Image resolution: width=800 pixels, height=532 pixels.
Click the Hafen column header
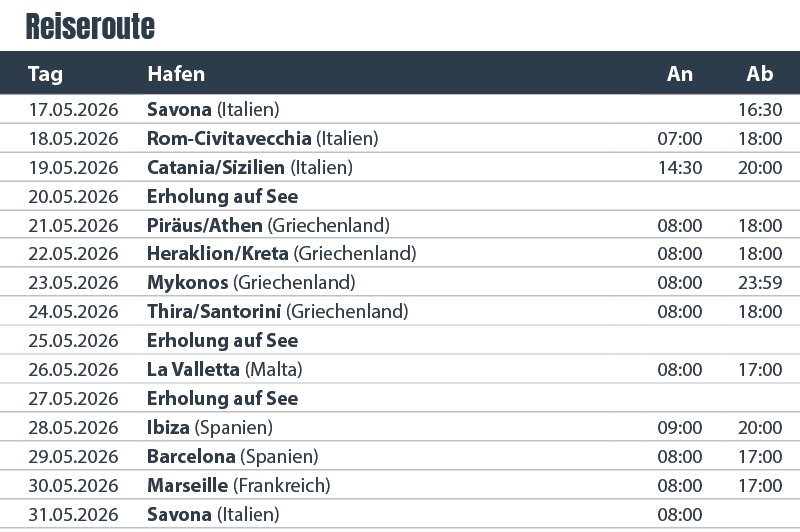(176, 75)
